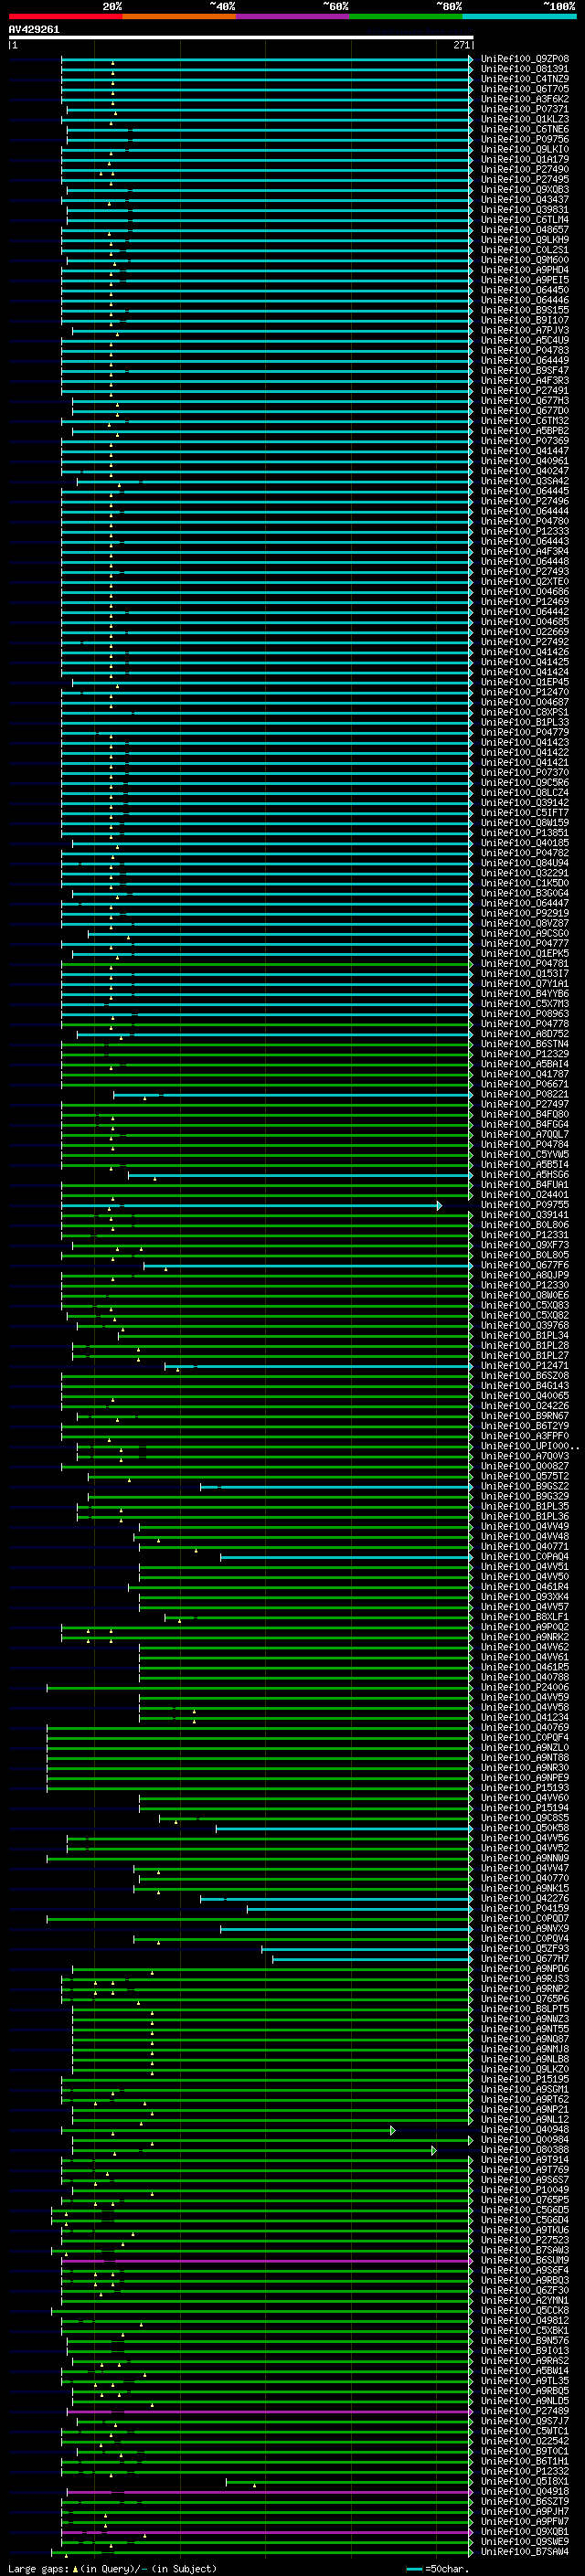Click the UniRef100_A3FPF0 label
This screenshot has width=585, height=2576.
[525, 1436]
